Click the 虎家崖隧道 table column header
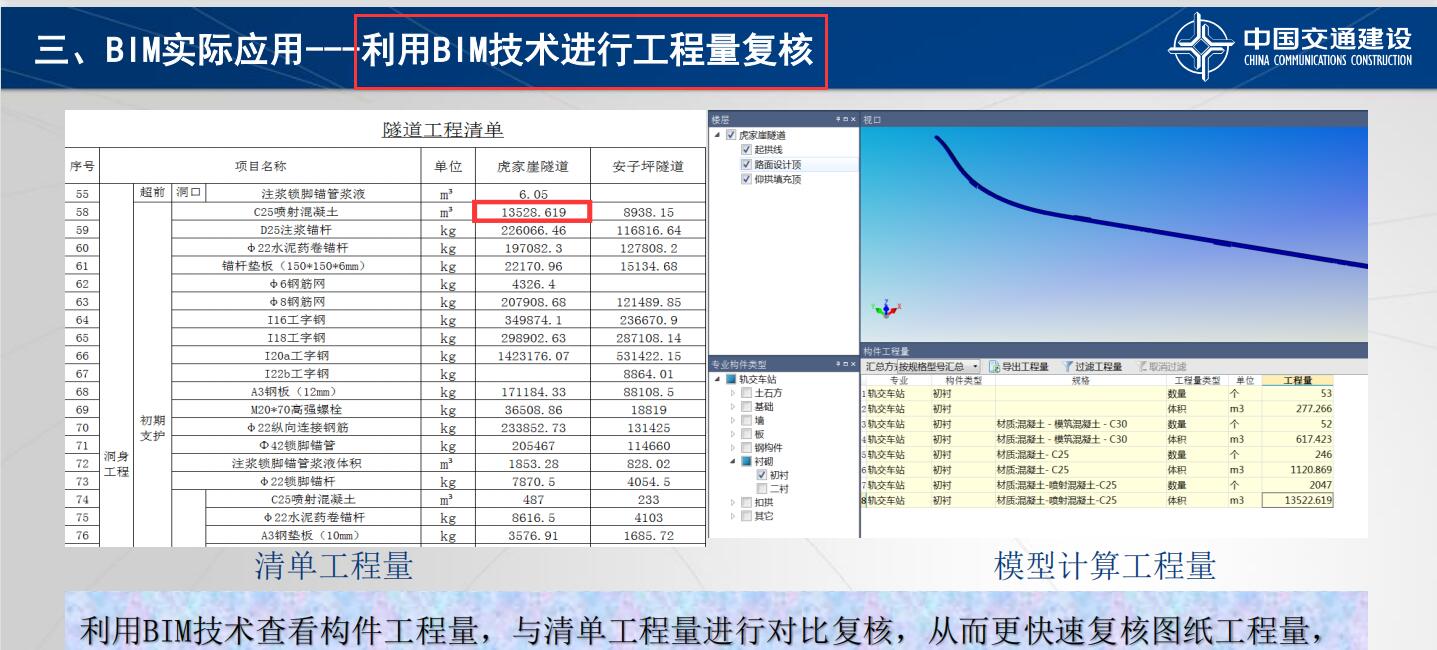Viewport: 1437px width, 650px height. pyautogui.click(x=534, y=166)
